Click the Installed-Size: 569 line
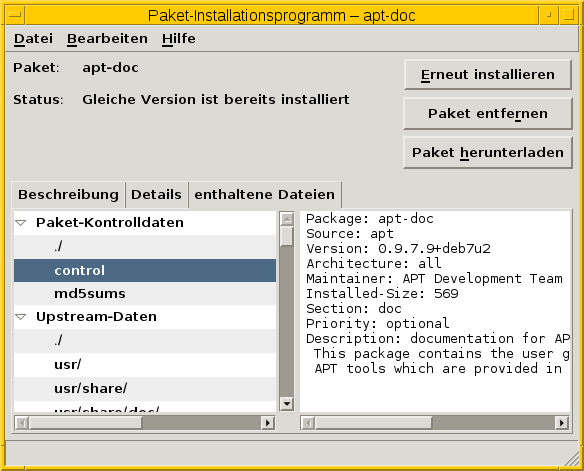This screenshot has height=471, width=584. [x=382, y=294]
